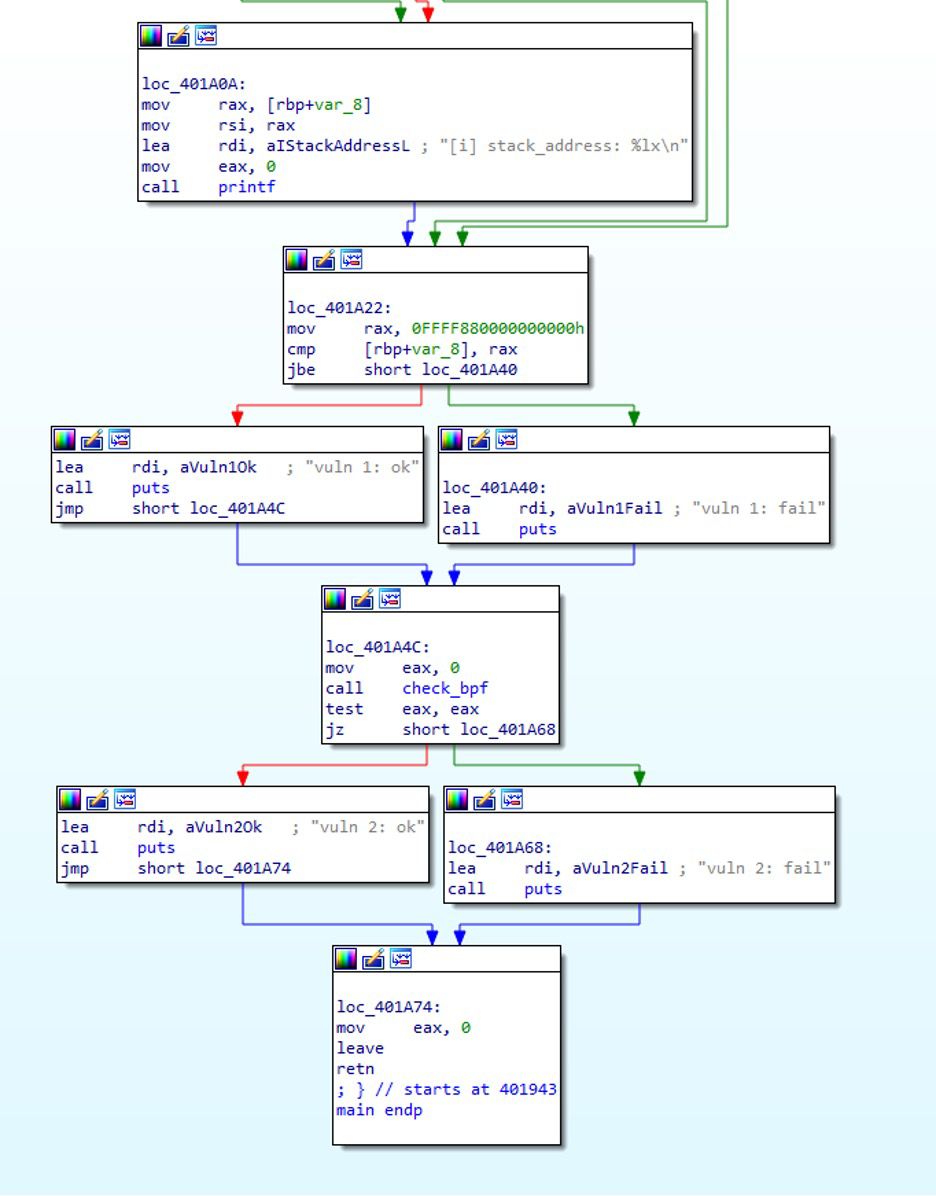Click edit icon in loc_401A74 block
This screenshot has height=1196, width=936.
coord(373,959)
